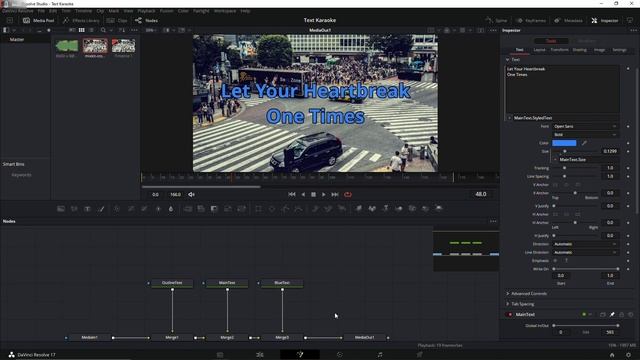Lock the MainText tool controls

tap(622, 315)
